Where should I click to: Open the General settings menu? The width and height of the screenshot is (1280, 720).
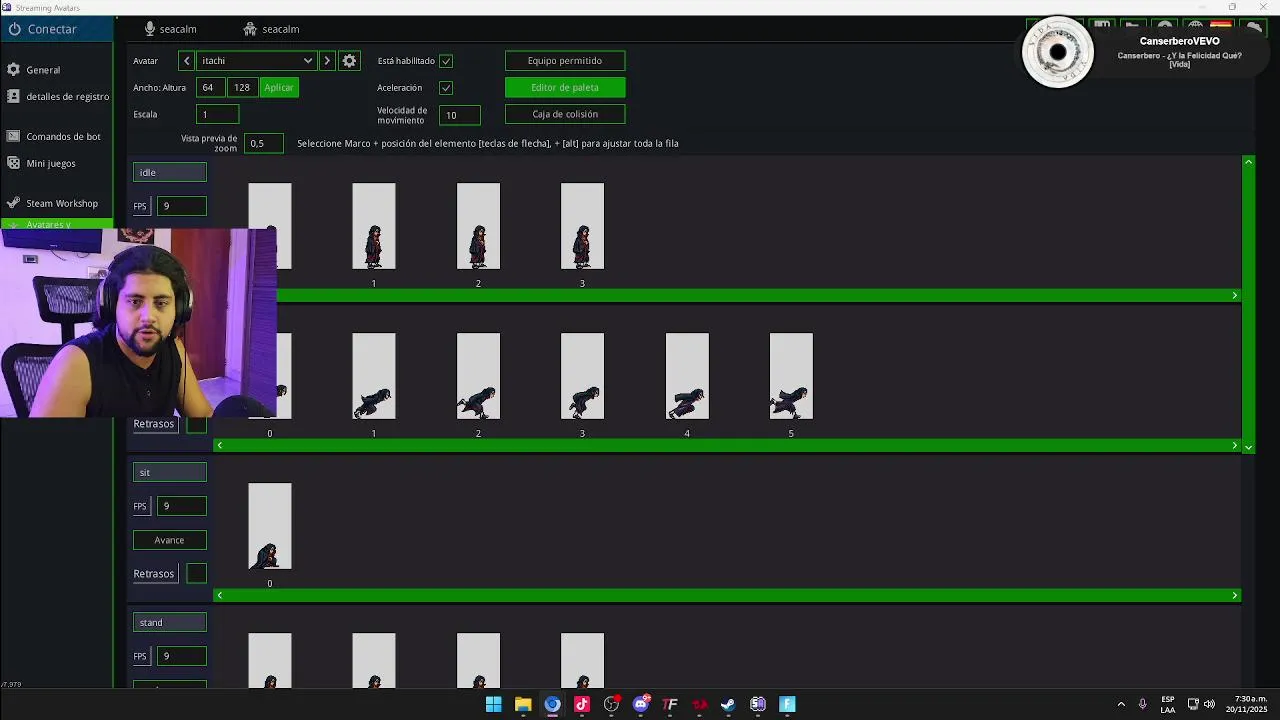(x=43, y=70)
